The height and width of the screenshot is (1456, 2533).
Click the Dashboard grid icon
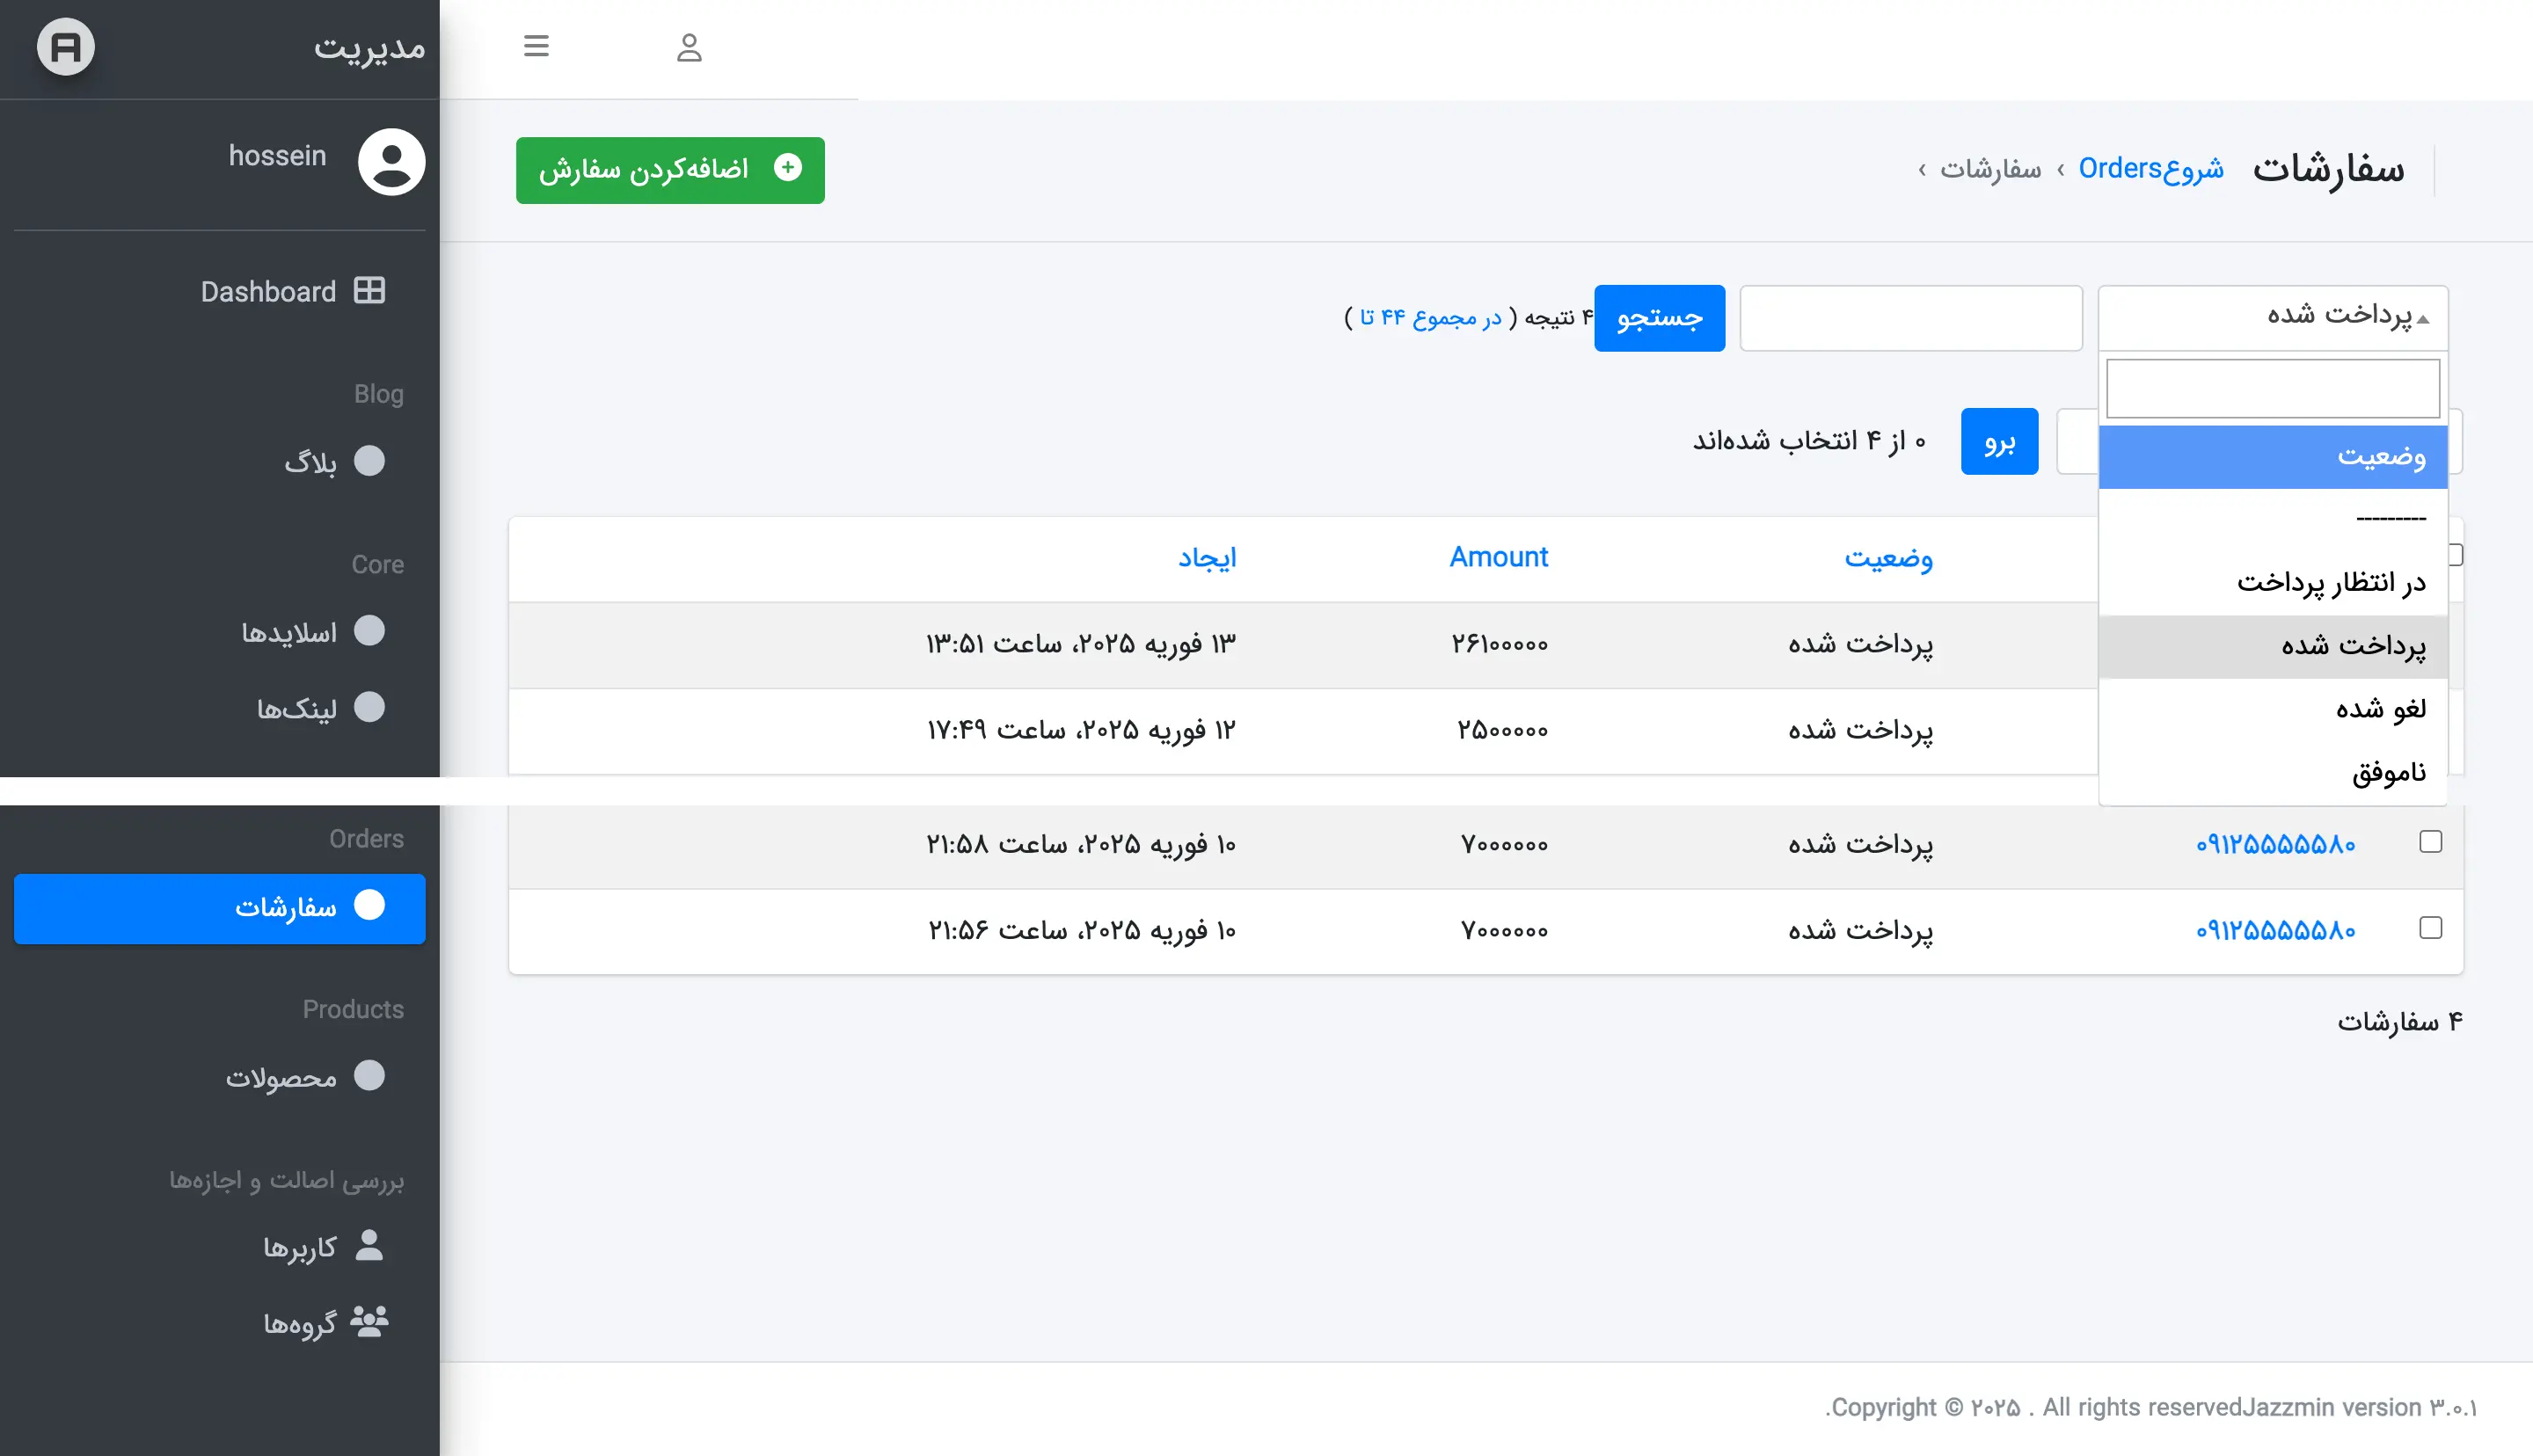click(x=370, y=291)
